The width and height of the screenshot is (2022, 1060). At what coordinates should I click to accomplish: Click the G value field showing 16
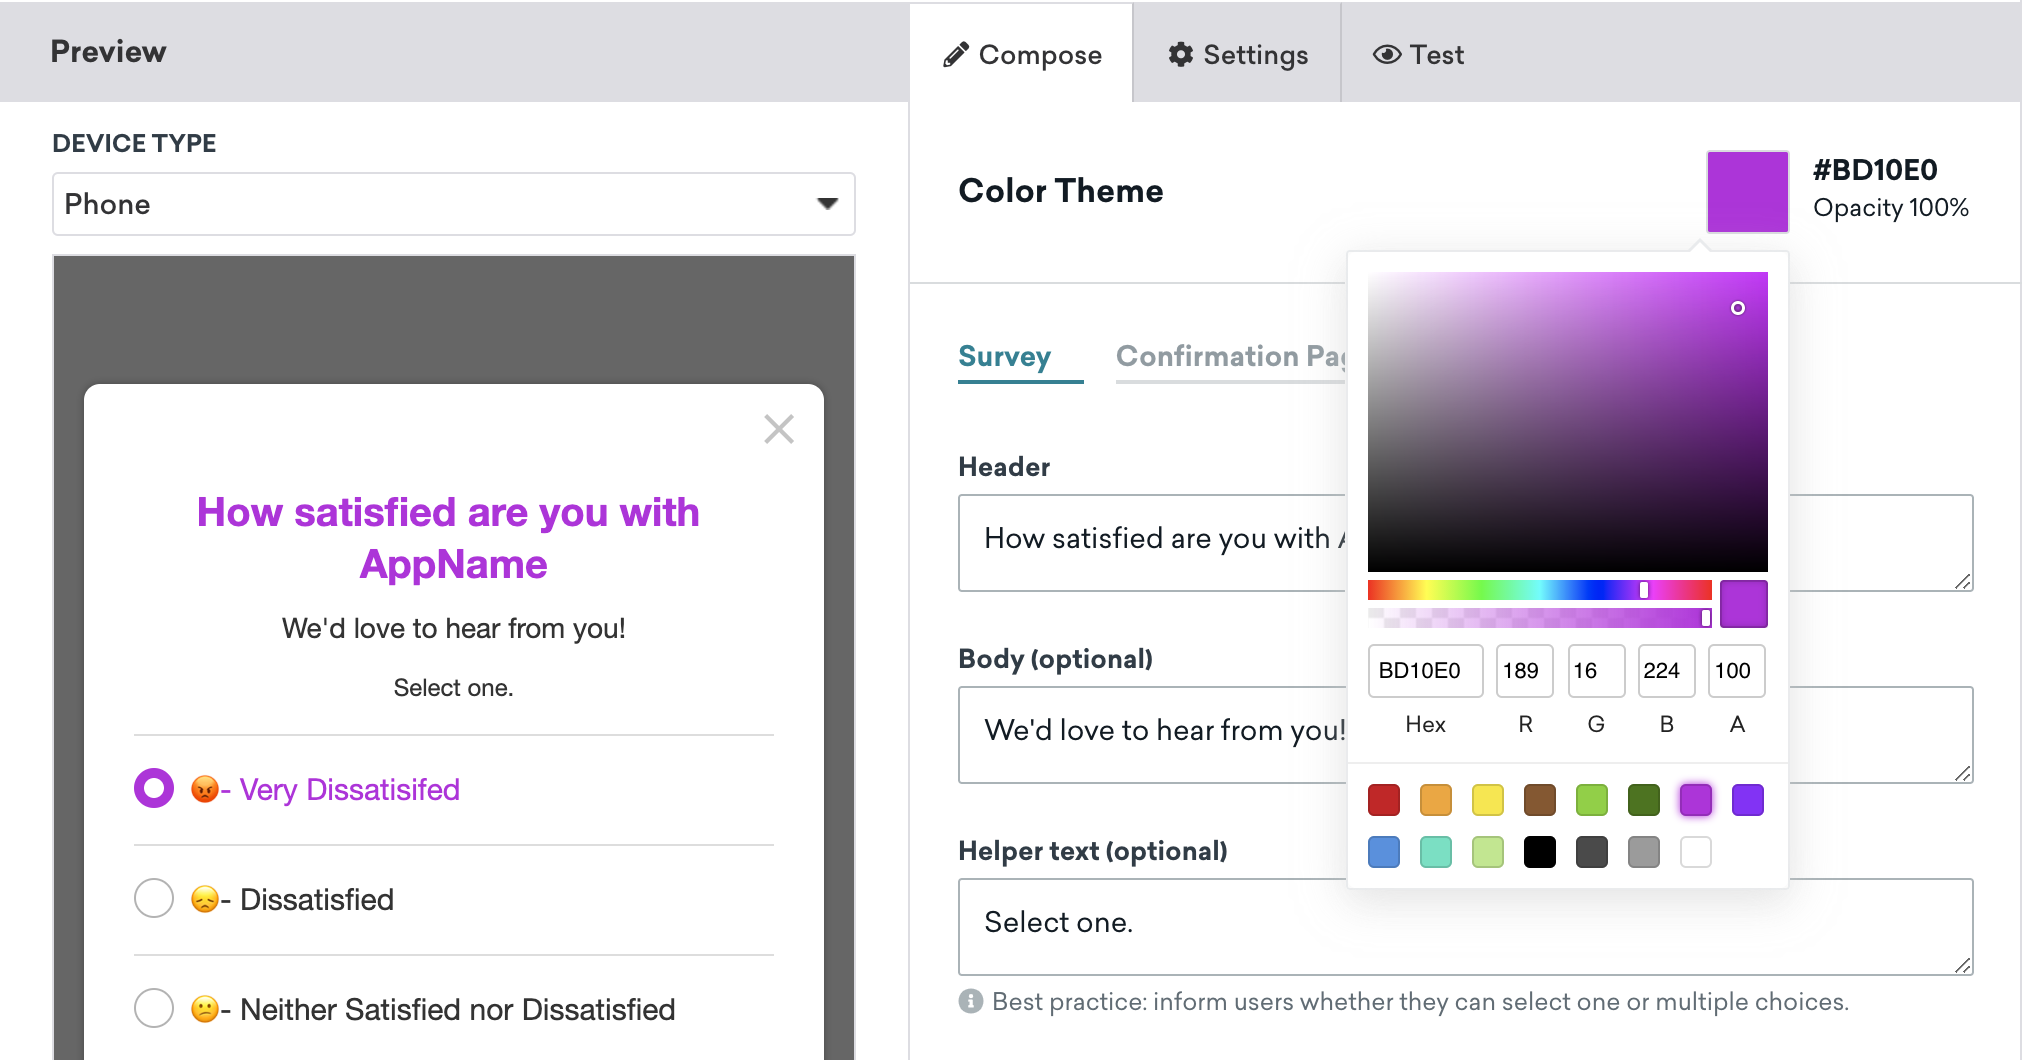pos(1596,671)
